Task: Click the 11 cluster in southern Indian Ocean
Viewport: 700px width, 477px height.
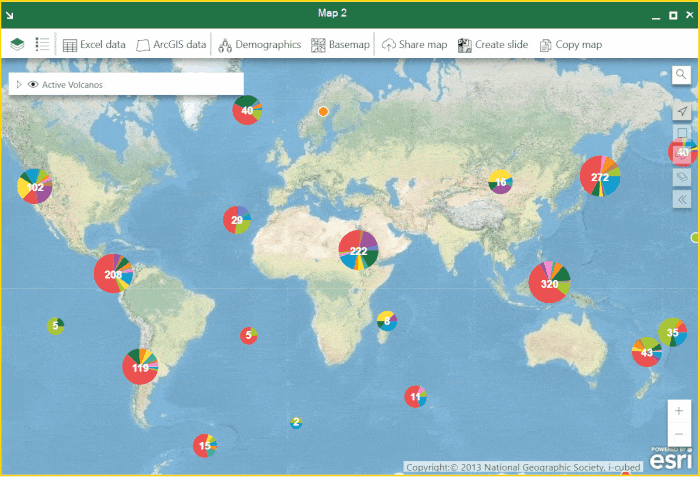Action: (x=416, y=397)
